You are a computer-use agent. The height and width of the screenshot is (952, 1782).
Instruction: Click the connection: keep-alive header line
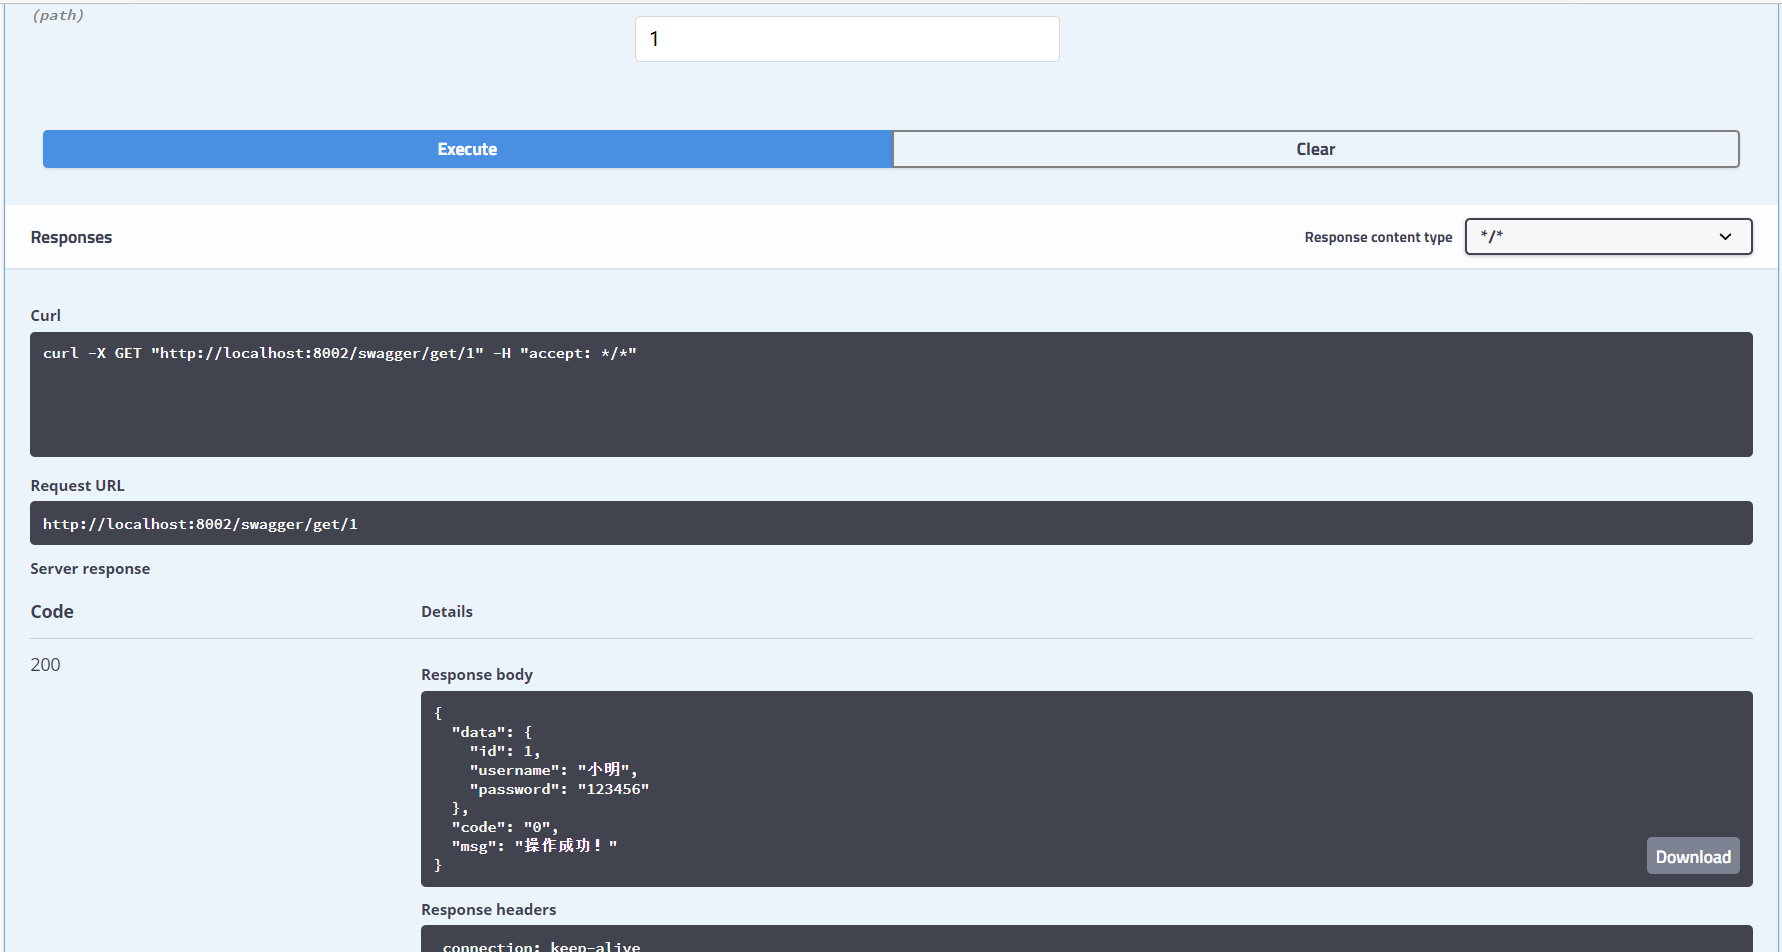click(541, 946)
